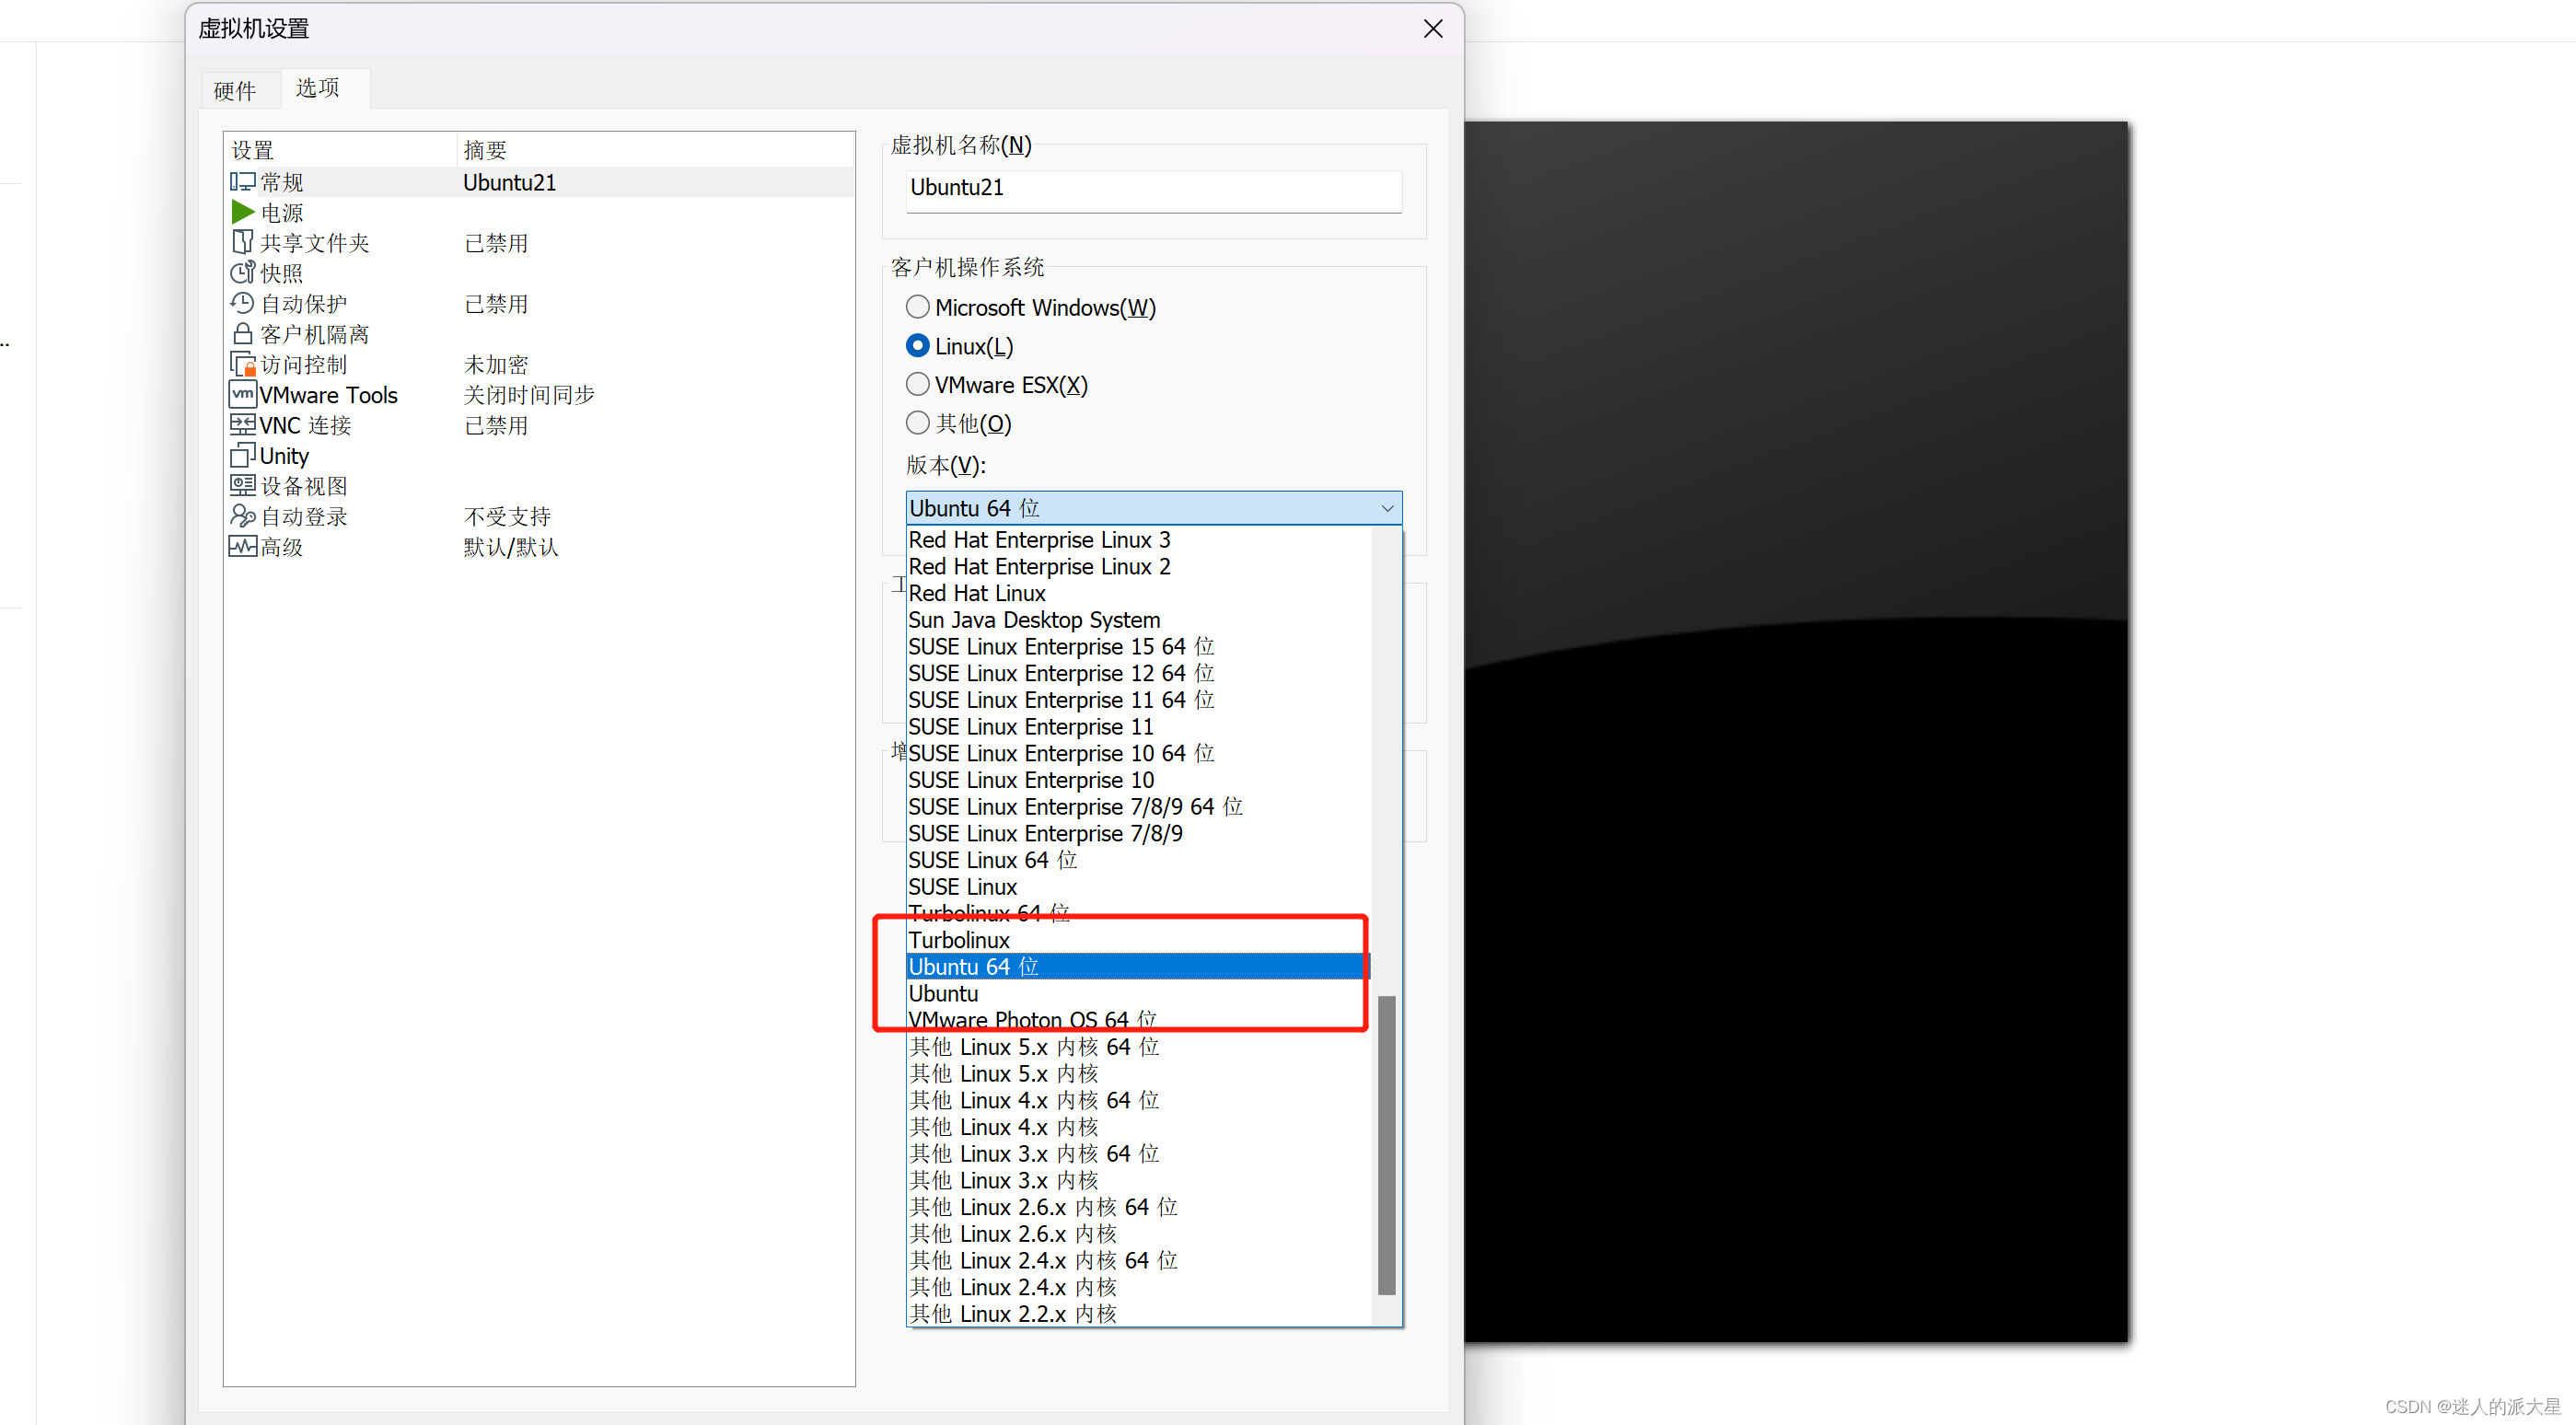Select 其他 Linux 2.4.x 内核 64 位
Viewport: 2576px width, 1425px height.
point(1139,1260)
